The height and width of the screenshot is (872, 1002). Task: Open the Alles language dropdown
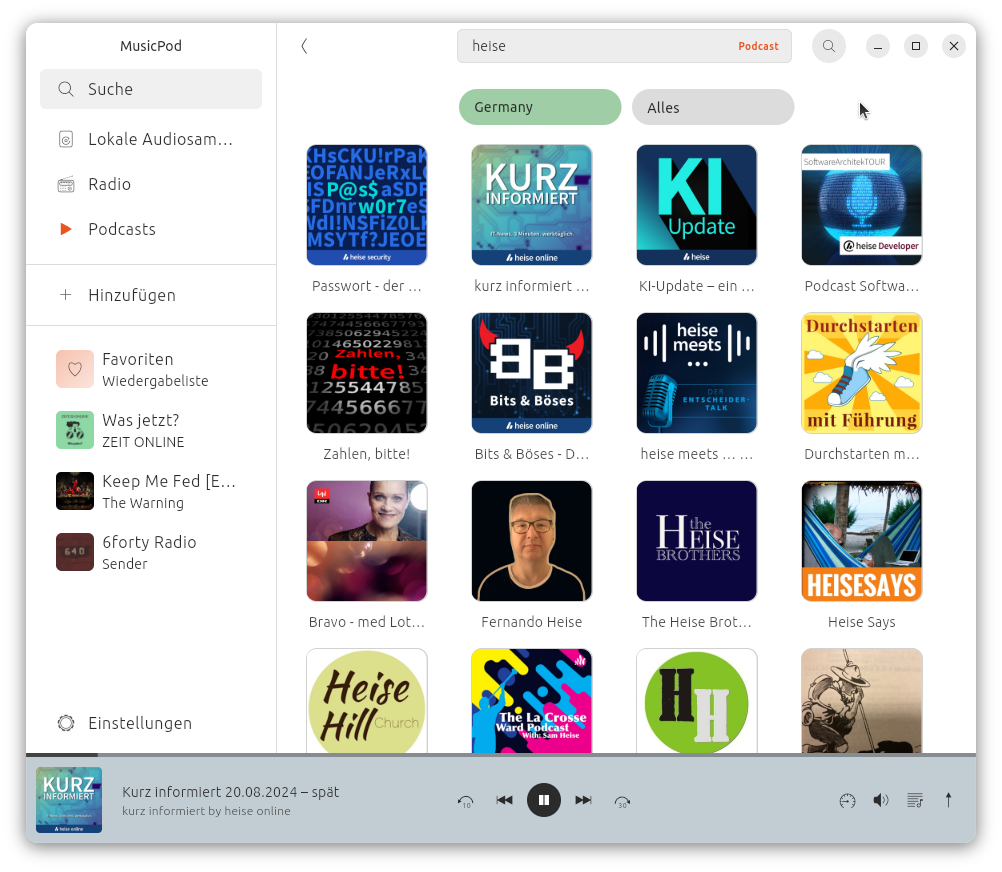713,107
